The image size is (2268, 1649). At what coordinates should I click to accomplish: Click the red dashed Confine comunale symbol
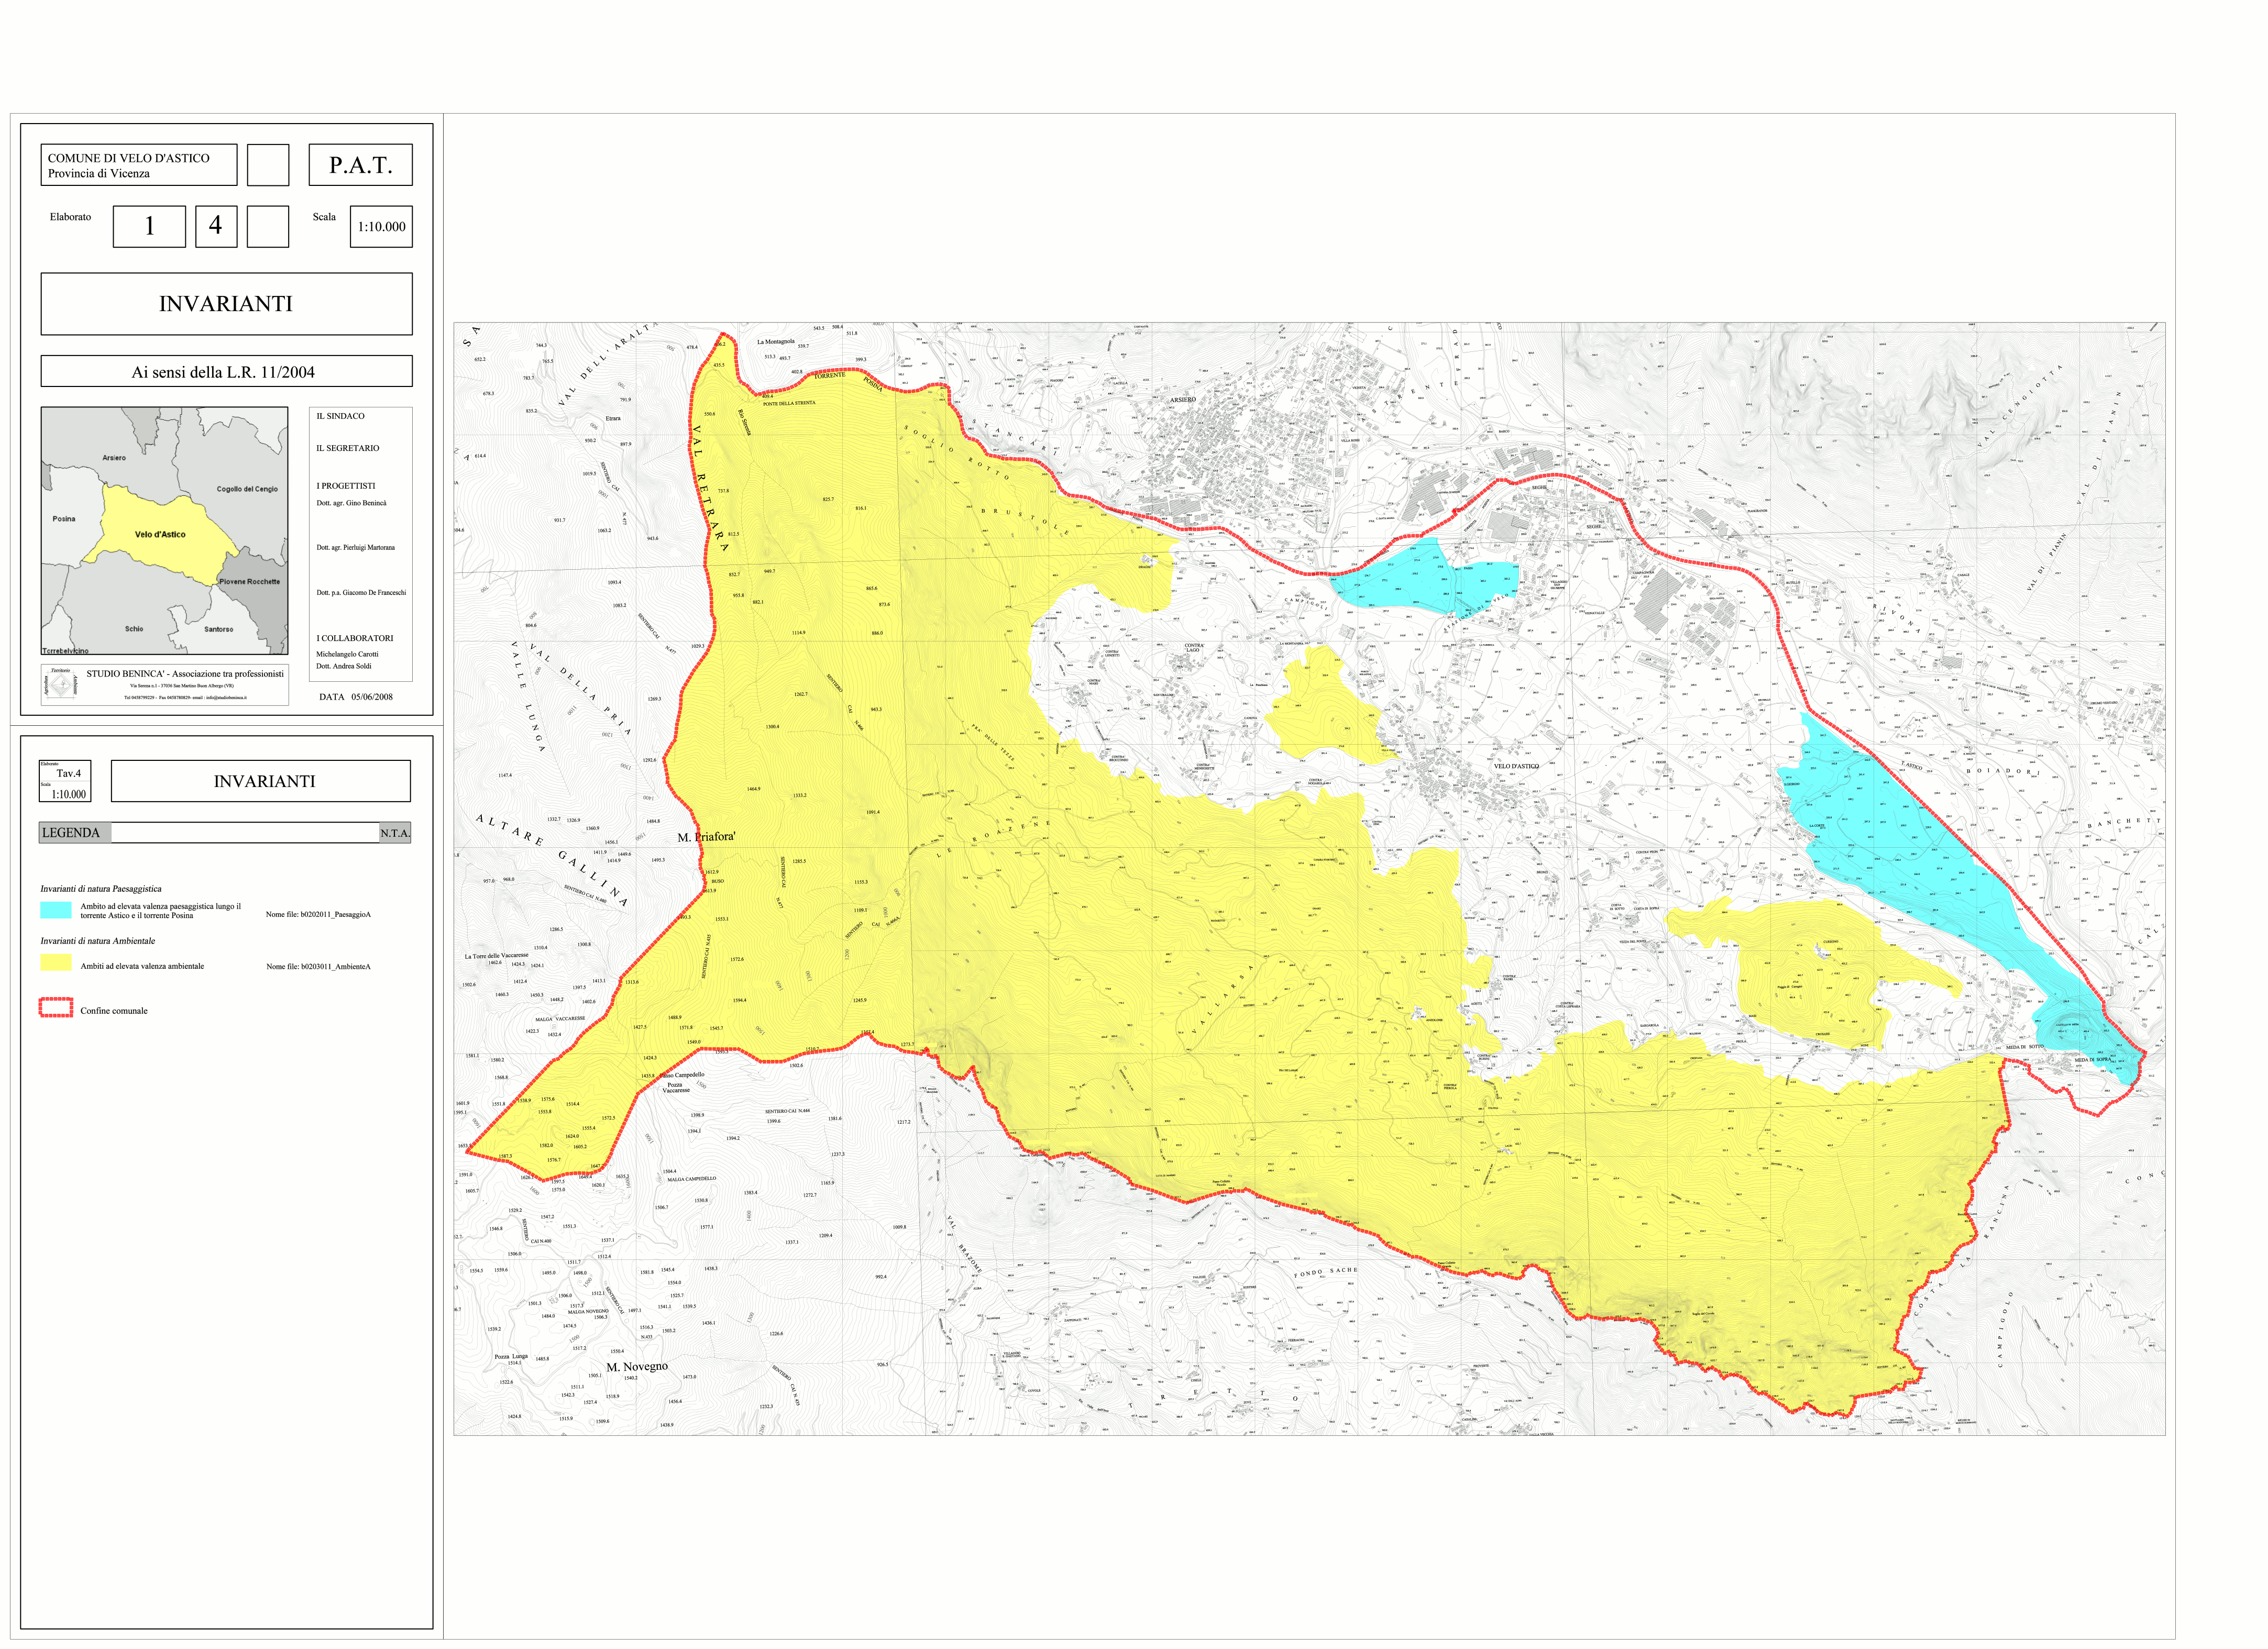(x=56, y=1008)
